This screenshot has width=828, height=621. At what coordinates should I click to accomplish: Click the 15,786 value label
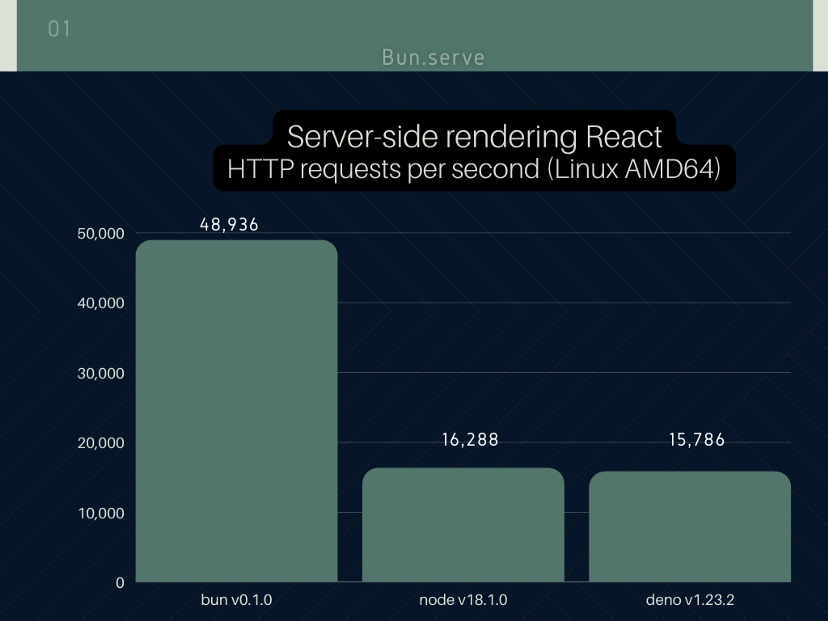[697, 440]
